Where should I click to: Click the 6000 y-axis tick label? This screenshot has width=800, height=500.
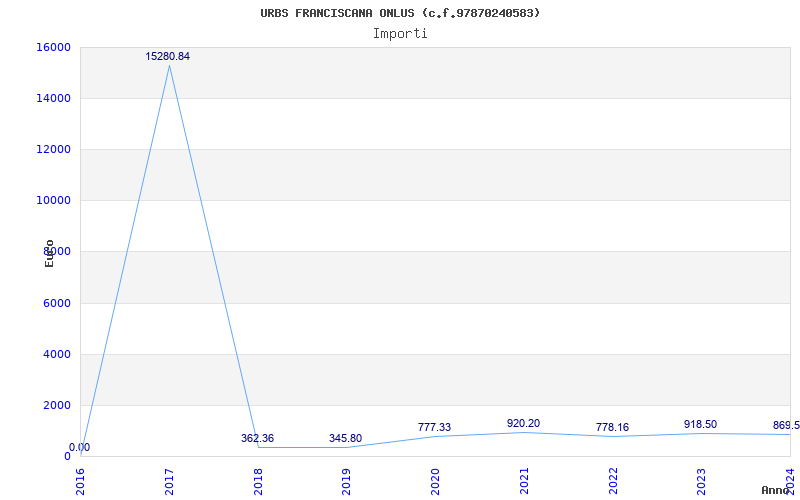click(56, 304)
